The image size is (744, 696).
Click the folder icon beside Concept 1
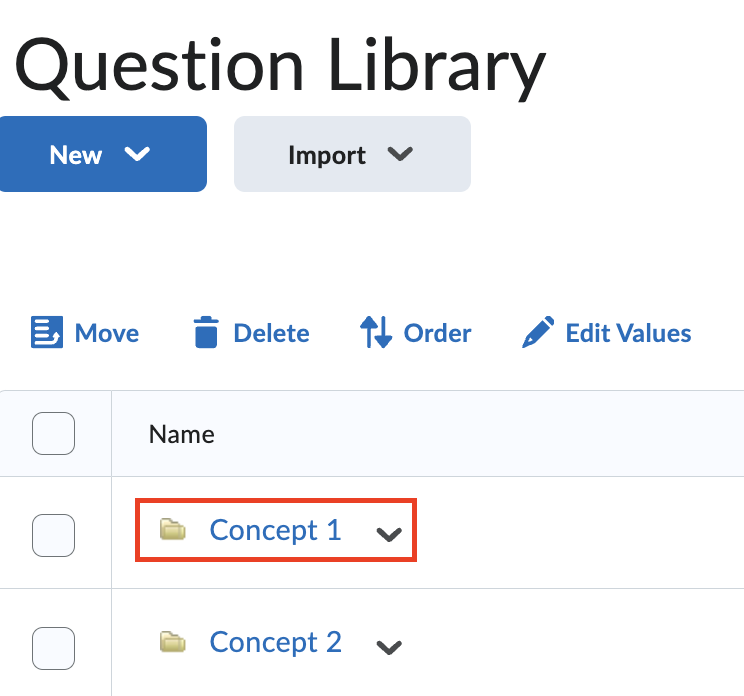(173, 529)
